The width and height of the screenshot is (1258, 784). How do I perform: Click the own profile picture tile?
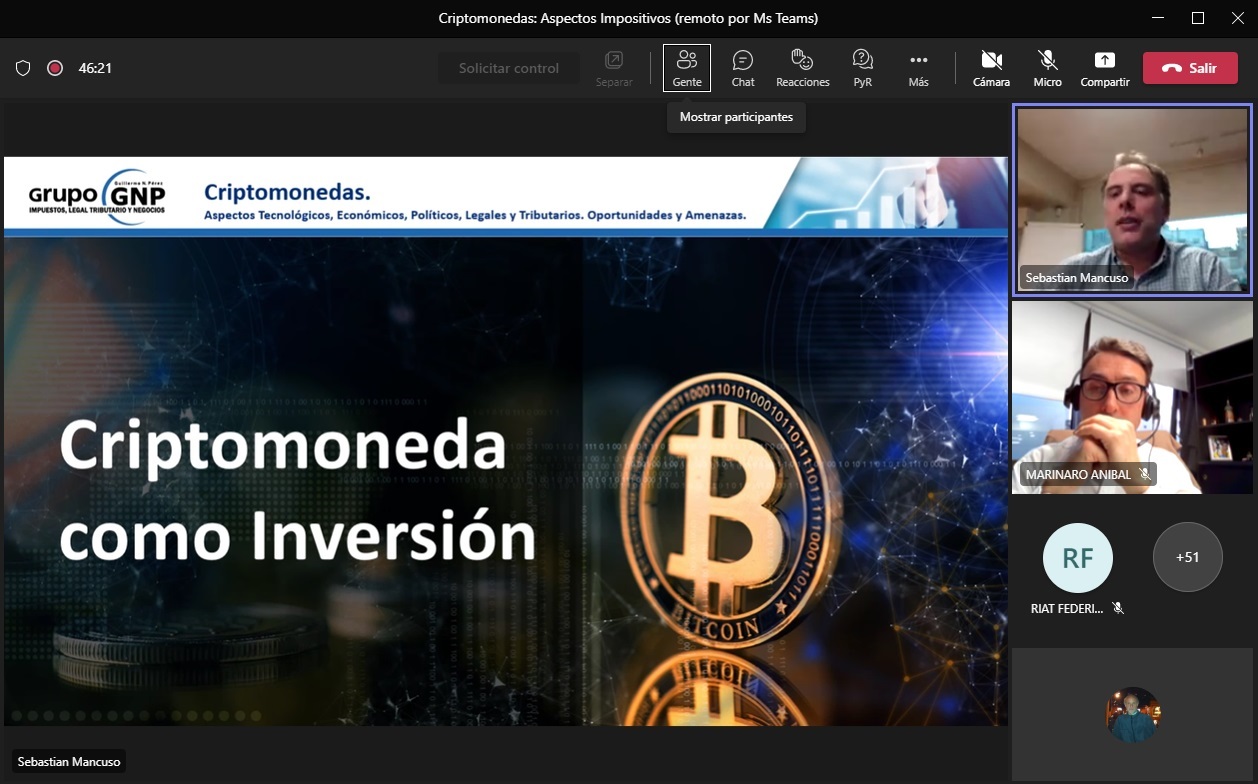[x=1133, y=714]
